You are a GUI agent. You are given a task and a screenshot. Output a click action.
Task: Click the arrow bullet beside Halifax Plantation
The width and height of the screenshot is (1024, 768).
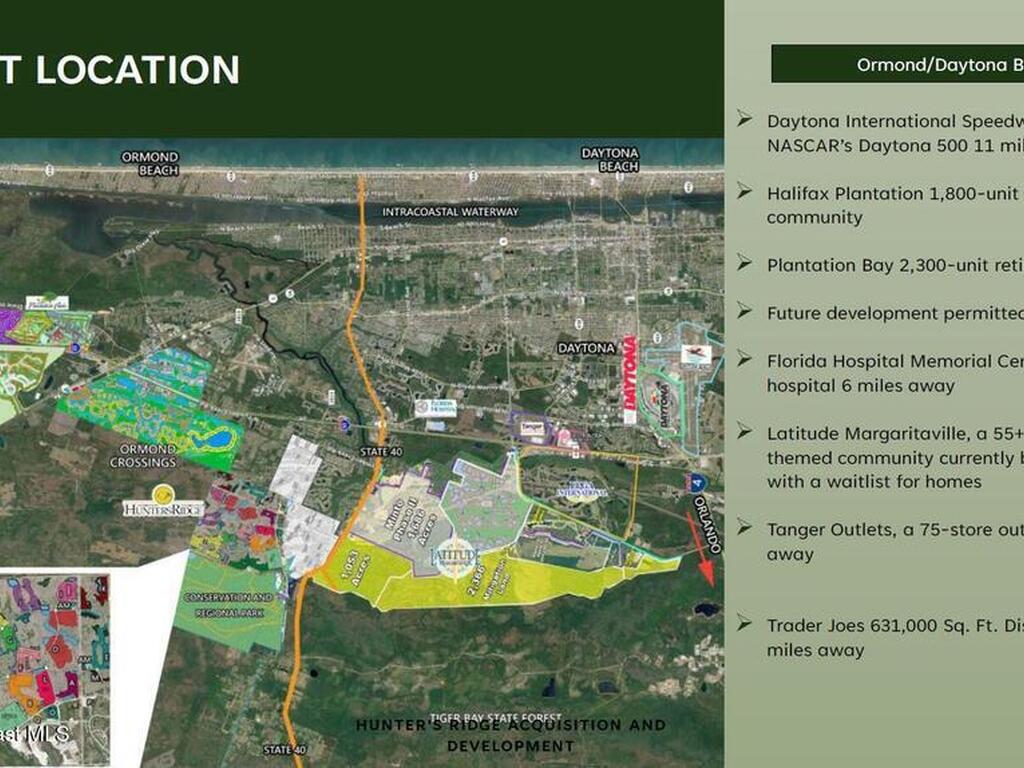coord(745,190)
